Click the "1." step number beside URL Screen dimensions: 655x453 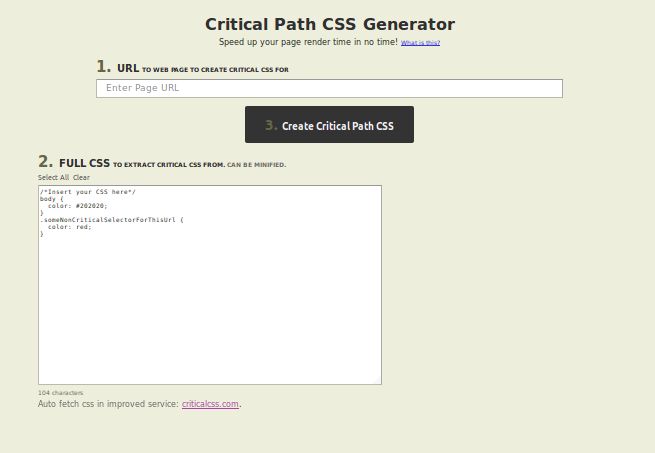[x=104, y=66]
